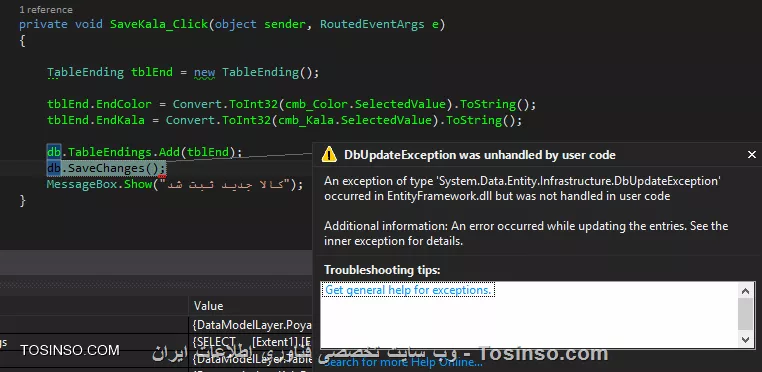Click SaveKala_Click method name
Screen dimensions: 762x372
pos(159,24)
